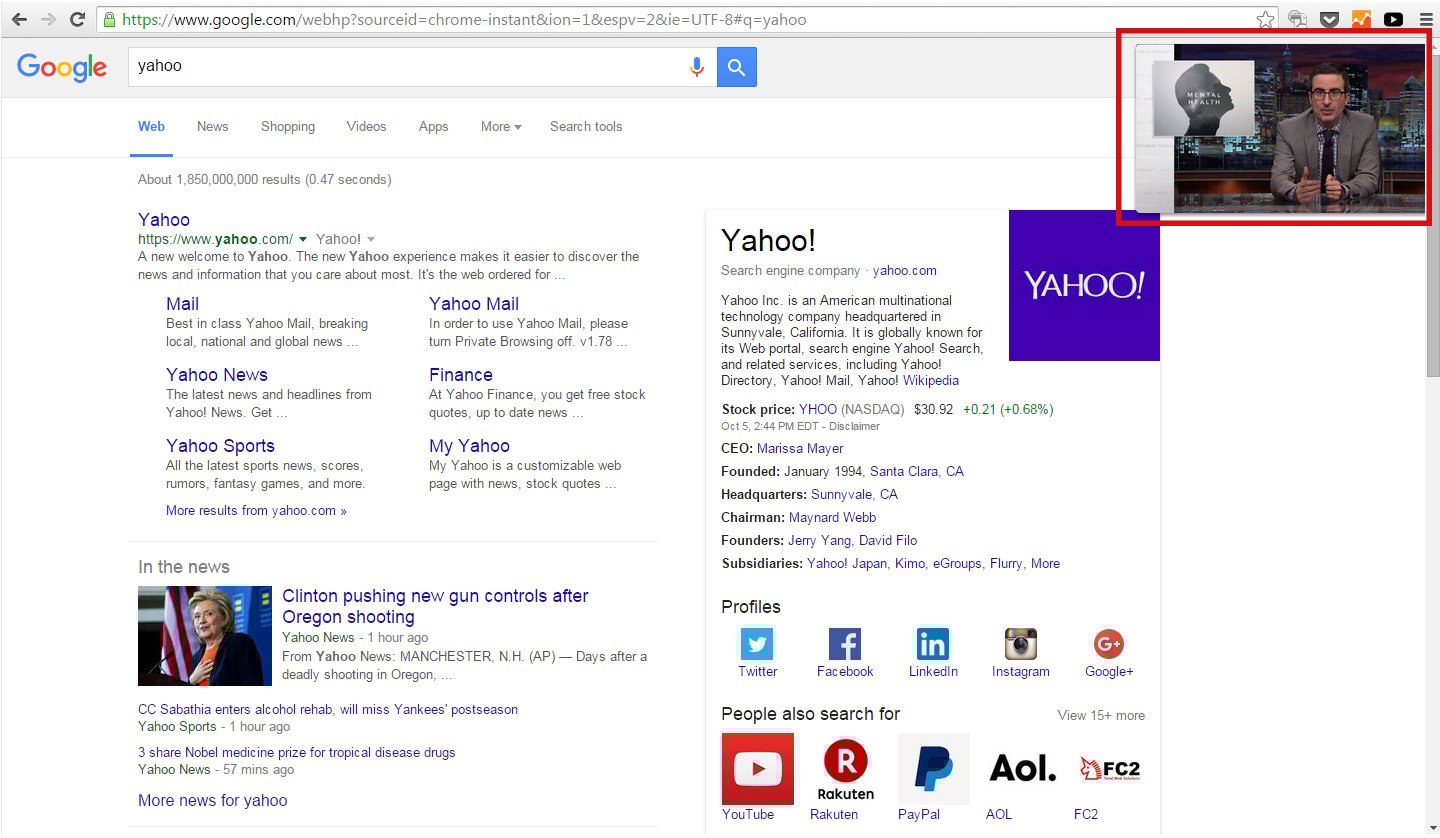Select YouTube in People also search for
The height and width of the screenshot is (838, 1440).
pyautogui.click(x=758, y=769)
